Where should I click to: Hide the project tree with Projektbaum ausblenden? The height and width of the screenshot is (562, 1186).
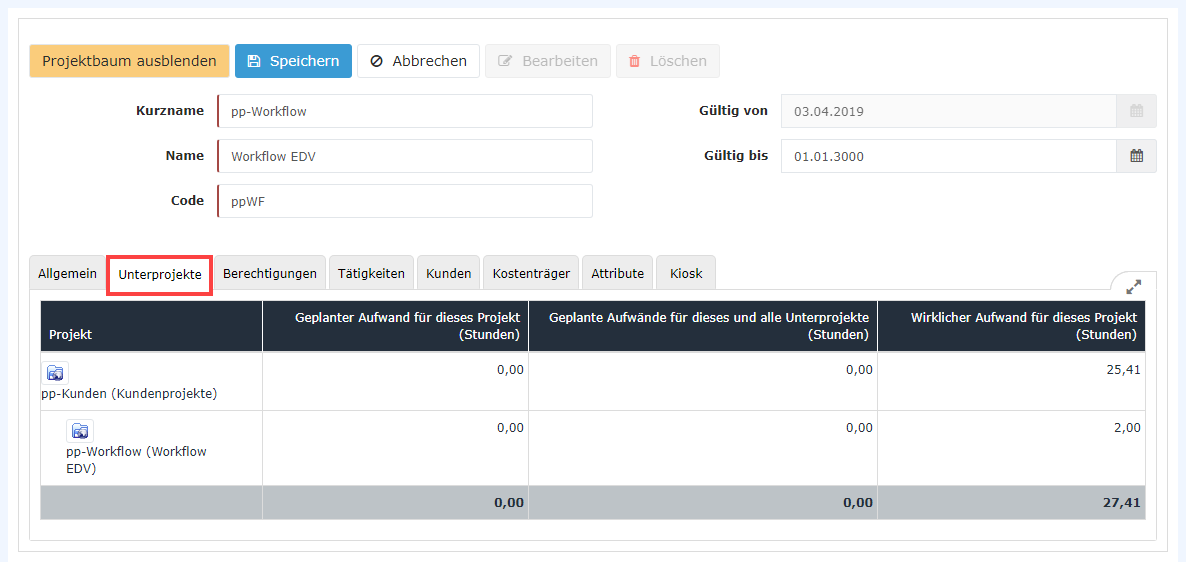point(129,61)
